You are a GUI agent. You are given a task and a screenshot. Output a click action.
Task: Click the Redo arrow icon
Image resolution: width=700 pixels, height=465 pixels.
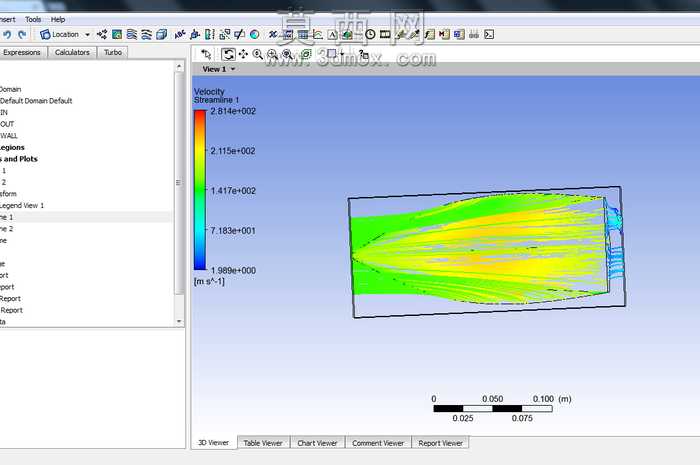tap(22, 34)
